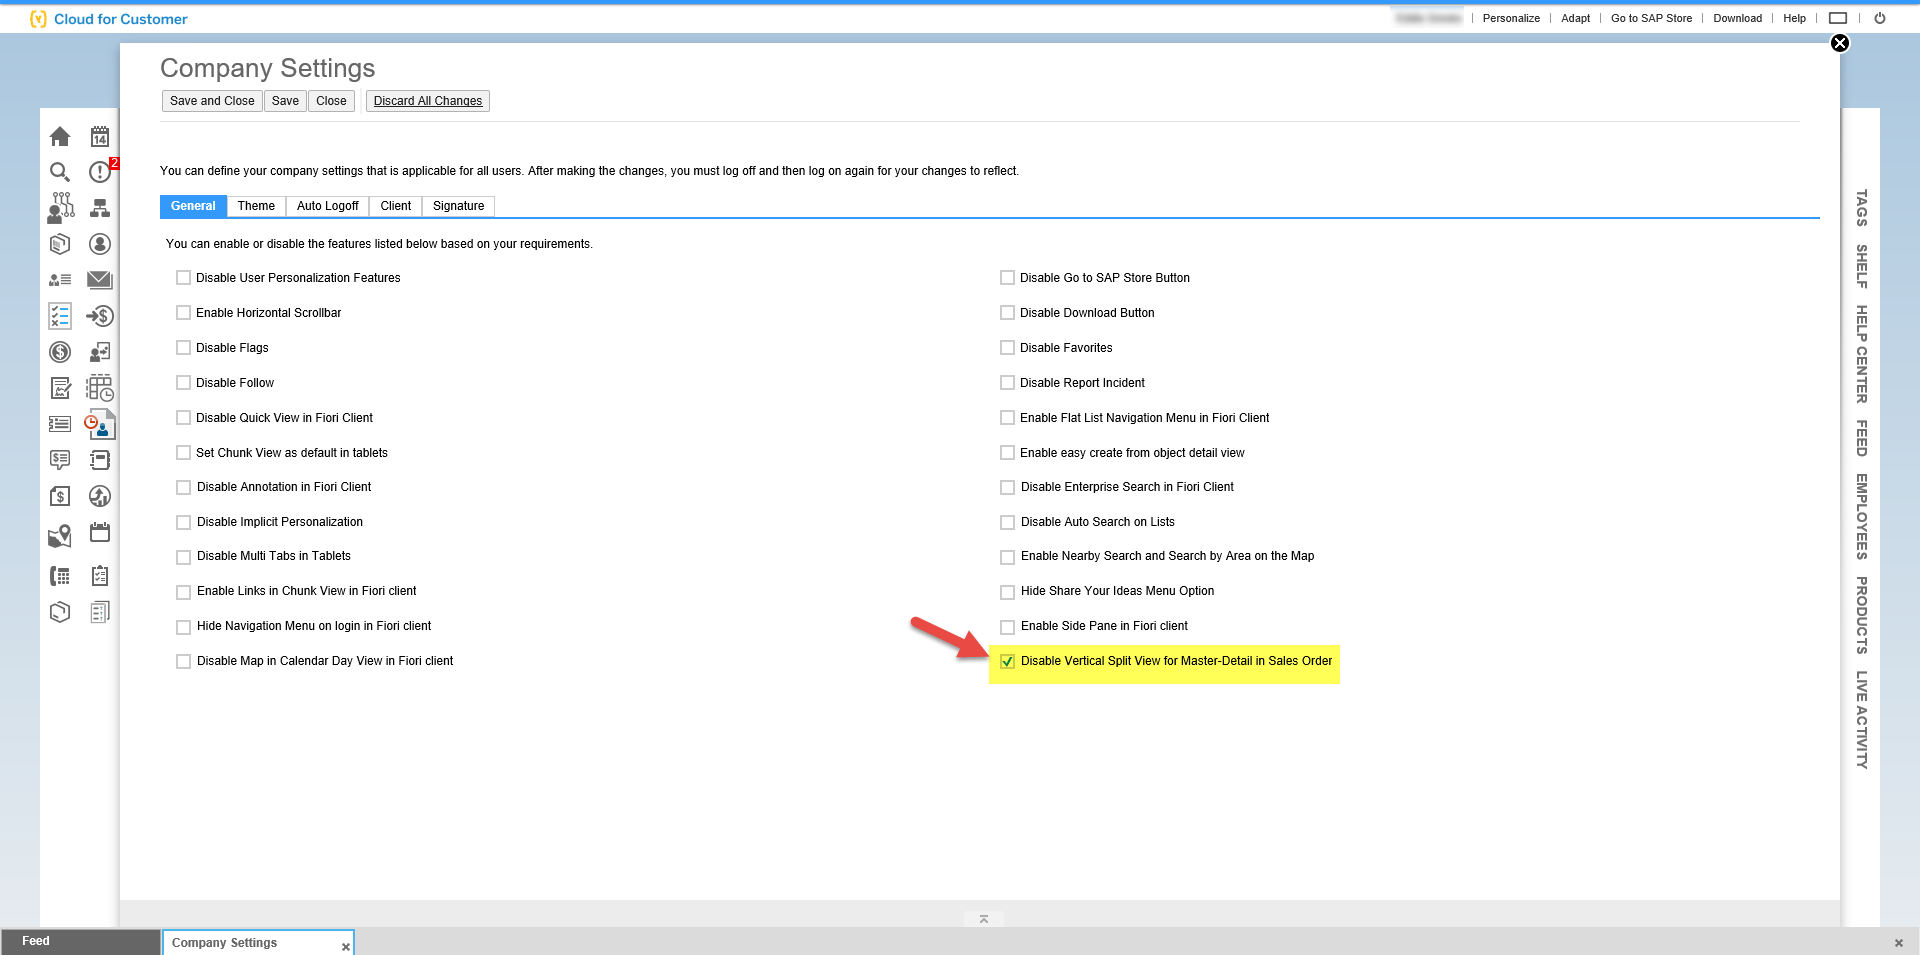This screenshot has width=1920, height=955.
Task: Click the Save button
Action: click(285, 101)
